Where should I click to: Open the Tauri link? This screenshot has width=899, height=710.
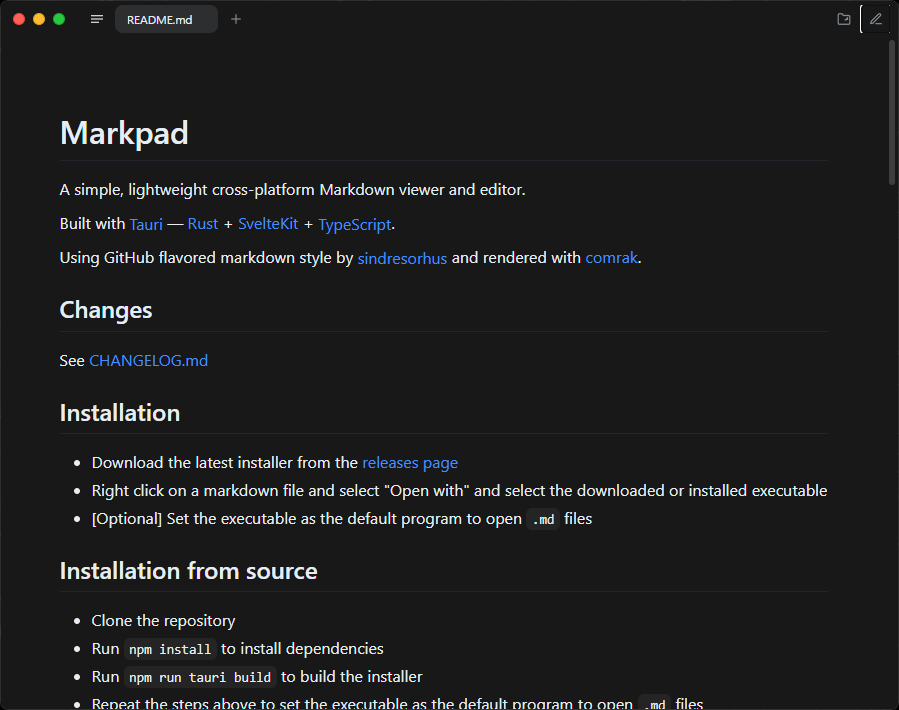click(146, 224)
